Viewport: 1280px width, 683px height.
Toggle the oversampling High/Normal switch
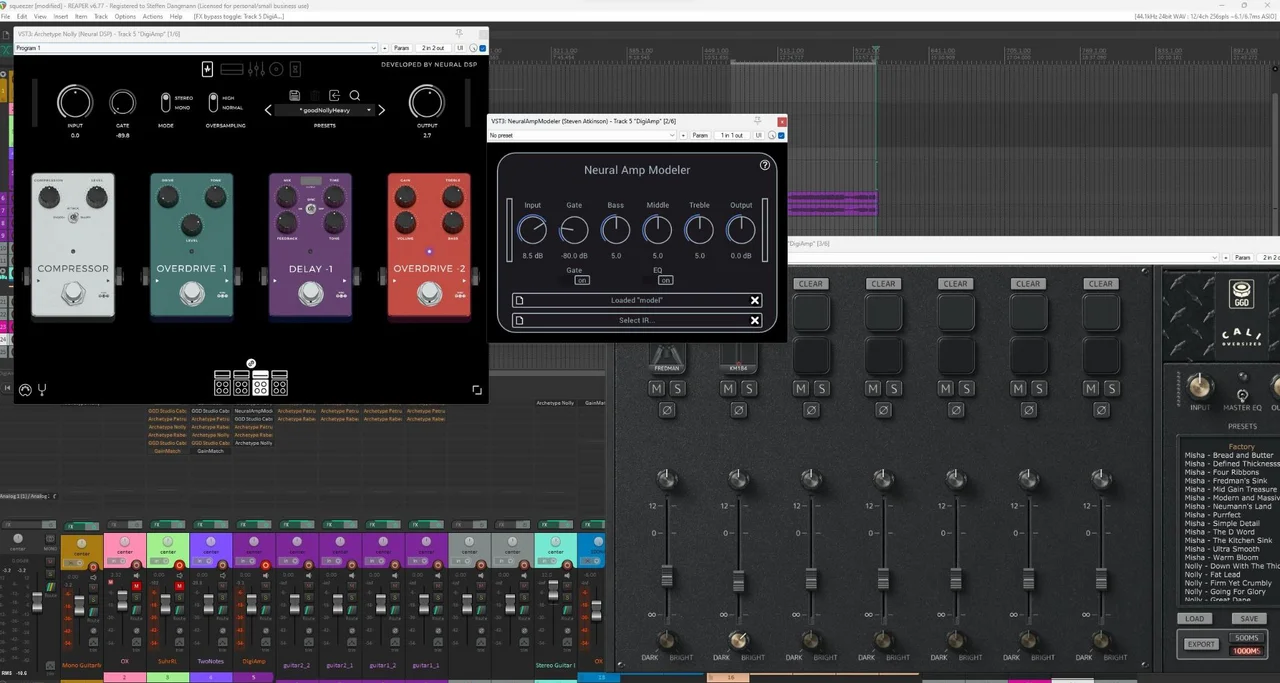tap(213, 102)
